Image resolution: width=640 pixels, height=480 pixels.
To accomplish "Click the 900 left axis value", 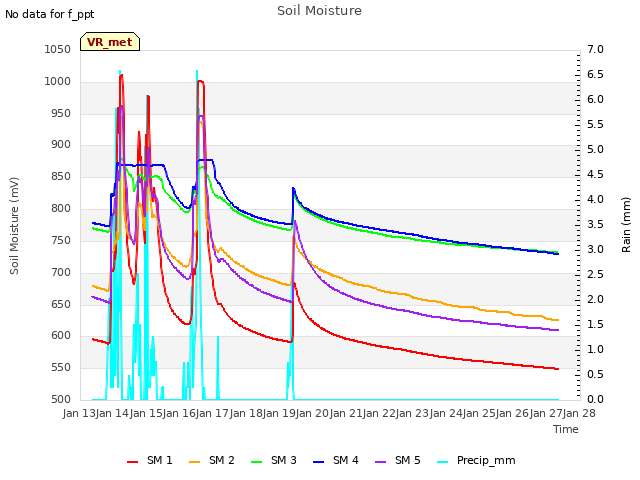I will (x=61, y=145).
